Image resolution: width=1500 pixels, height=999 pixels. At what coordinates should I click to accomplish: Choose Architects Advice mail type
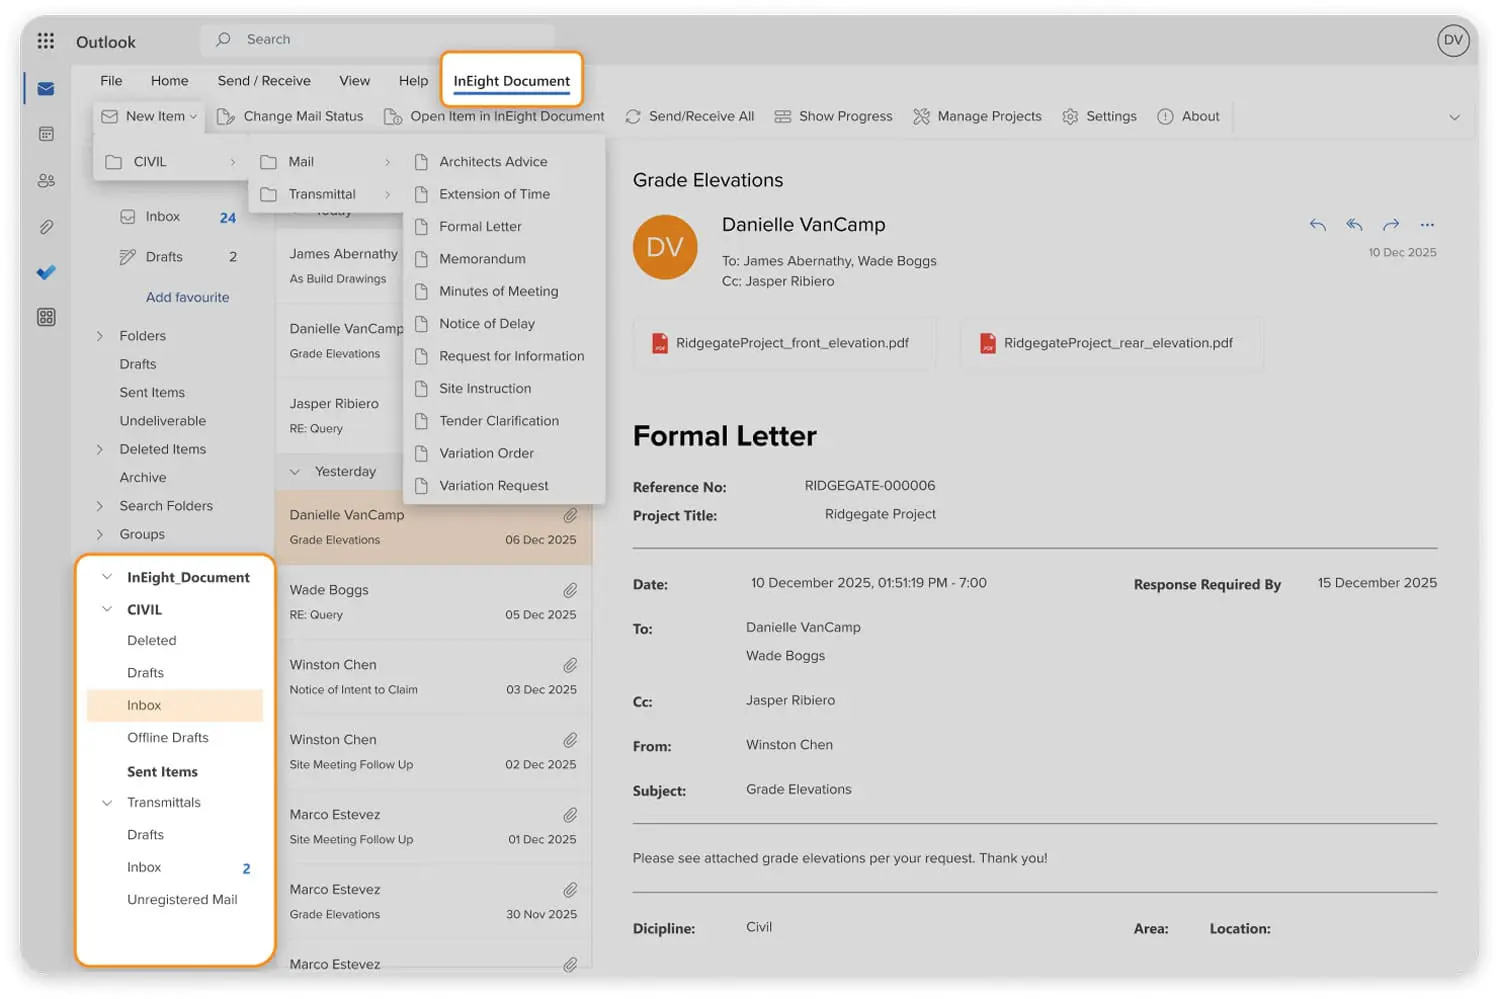[x=504, y=162]
